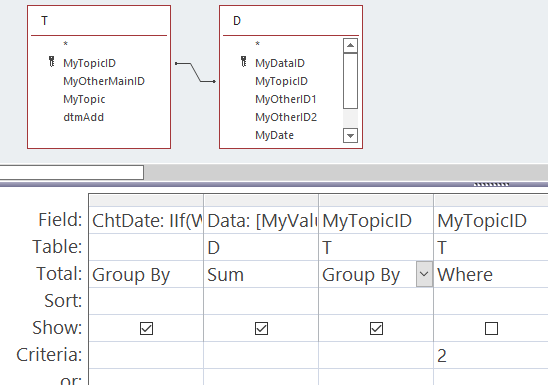
Task: Select MyOtherMainID field in table T
Action: coord(104,81)
